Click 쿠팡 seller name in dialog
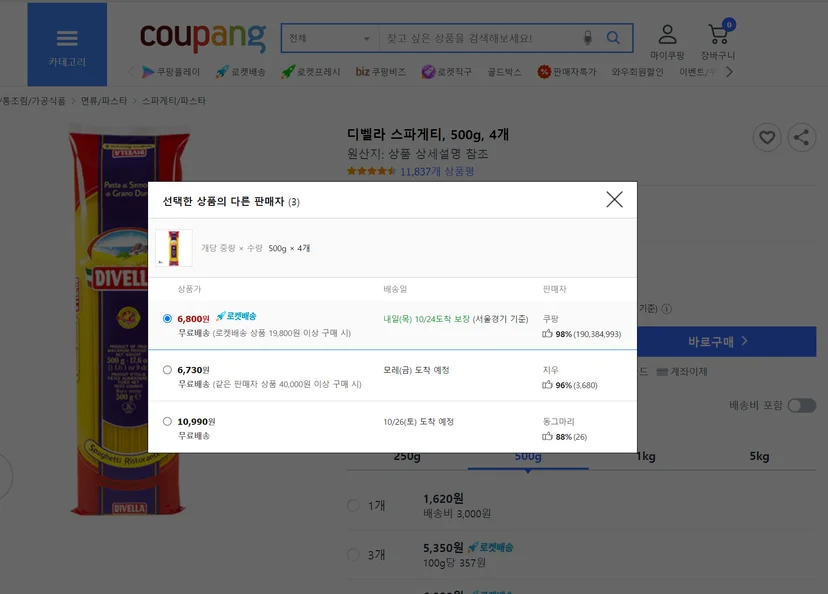This screenshot has height=594, width=828. pos(551,319)
